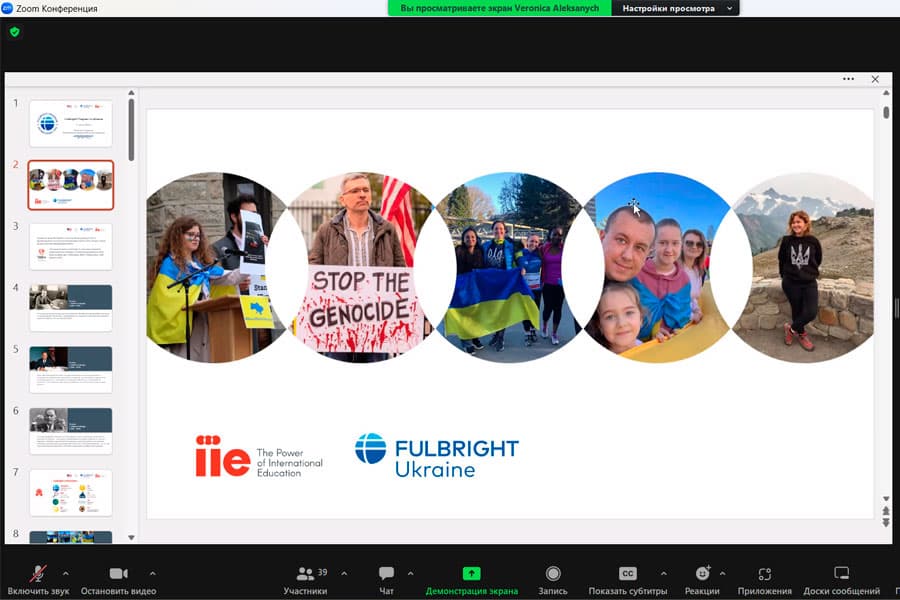Expand subtitles options arrow
The width and height of the screenshot is (900, 600).
664,573
